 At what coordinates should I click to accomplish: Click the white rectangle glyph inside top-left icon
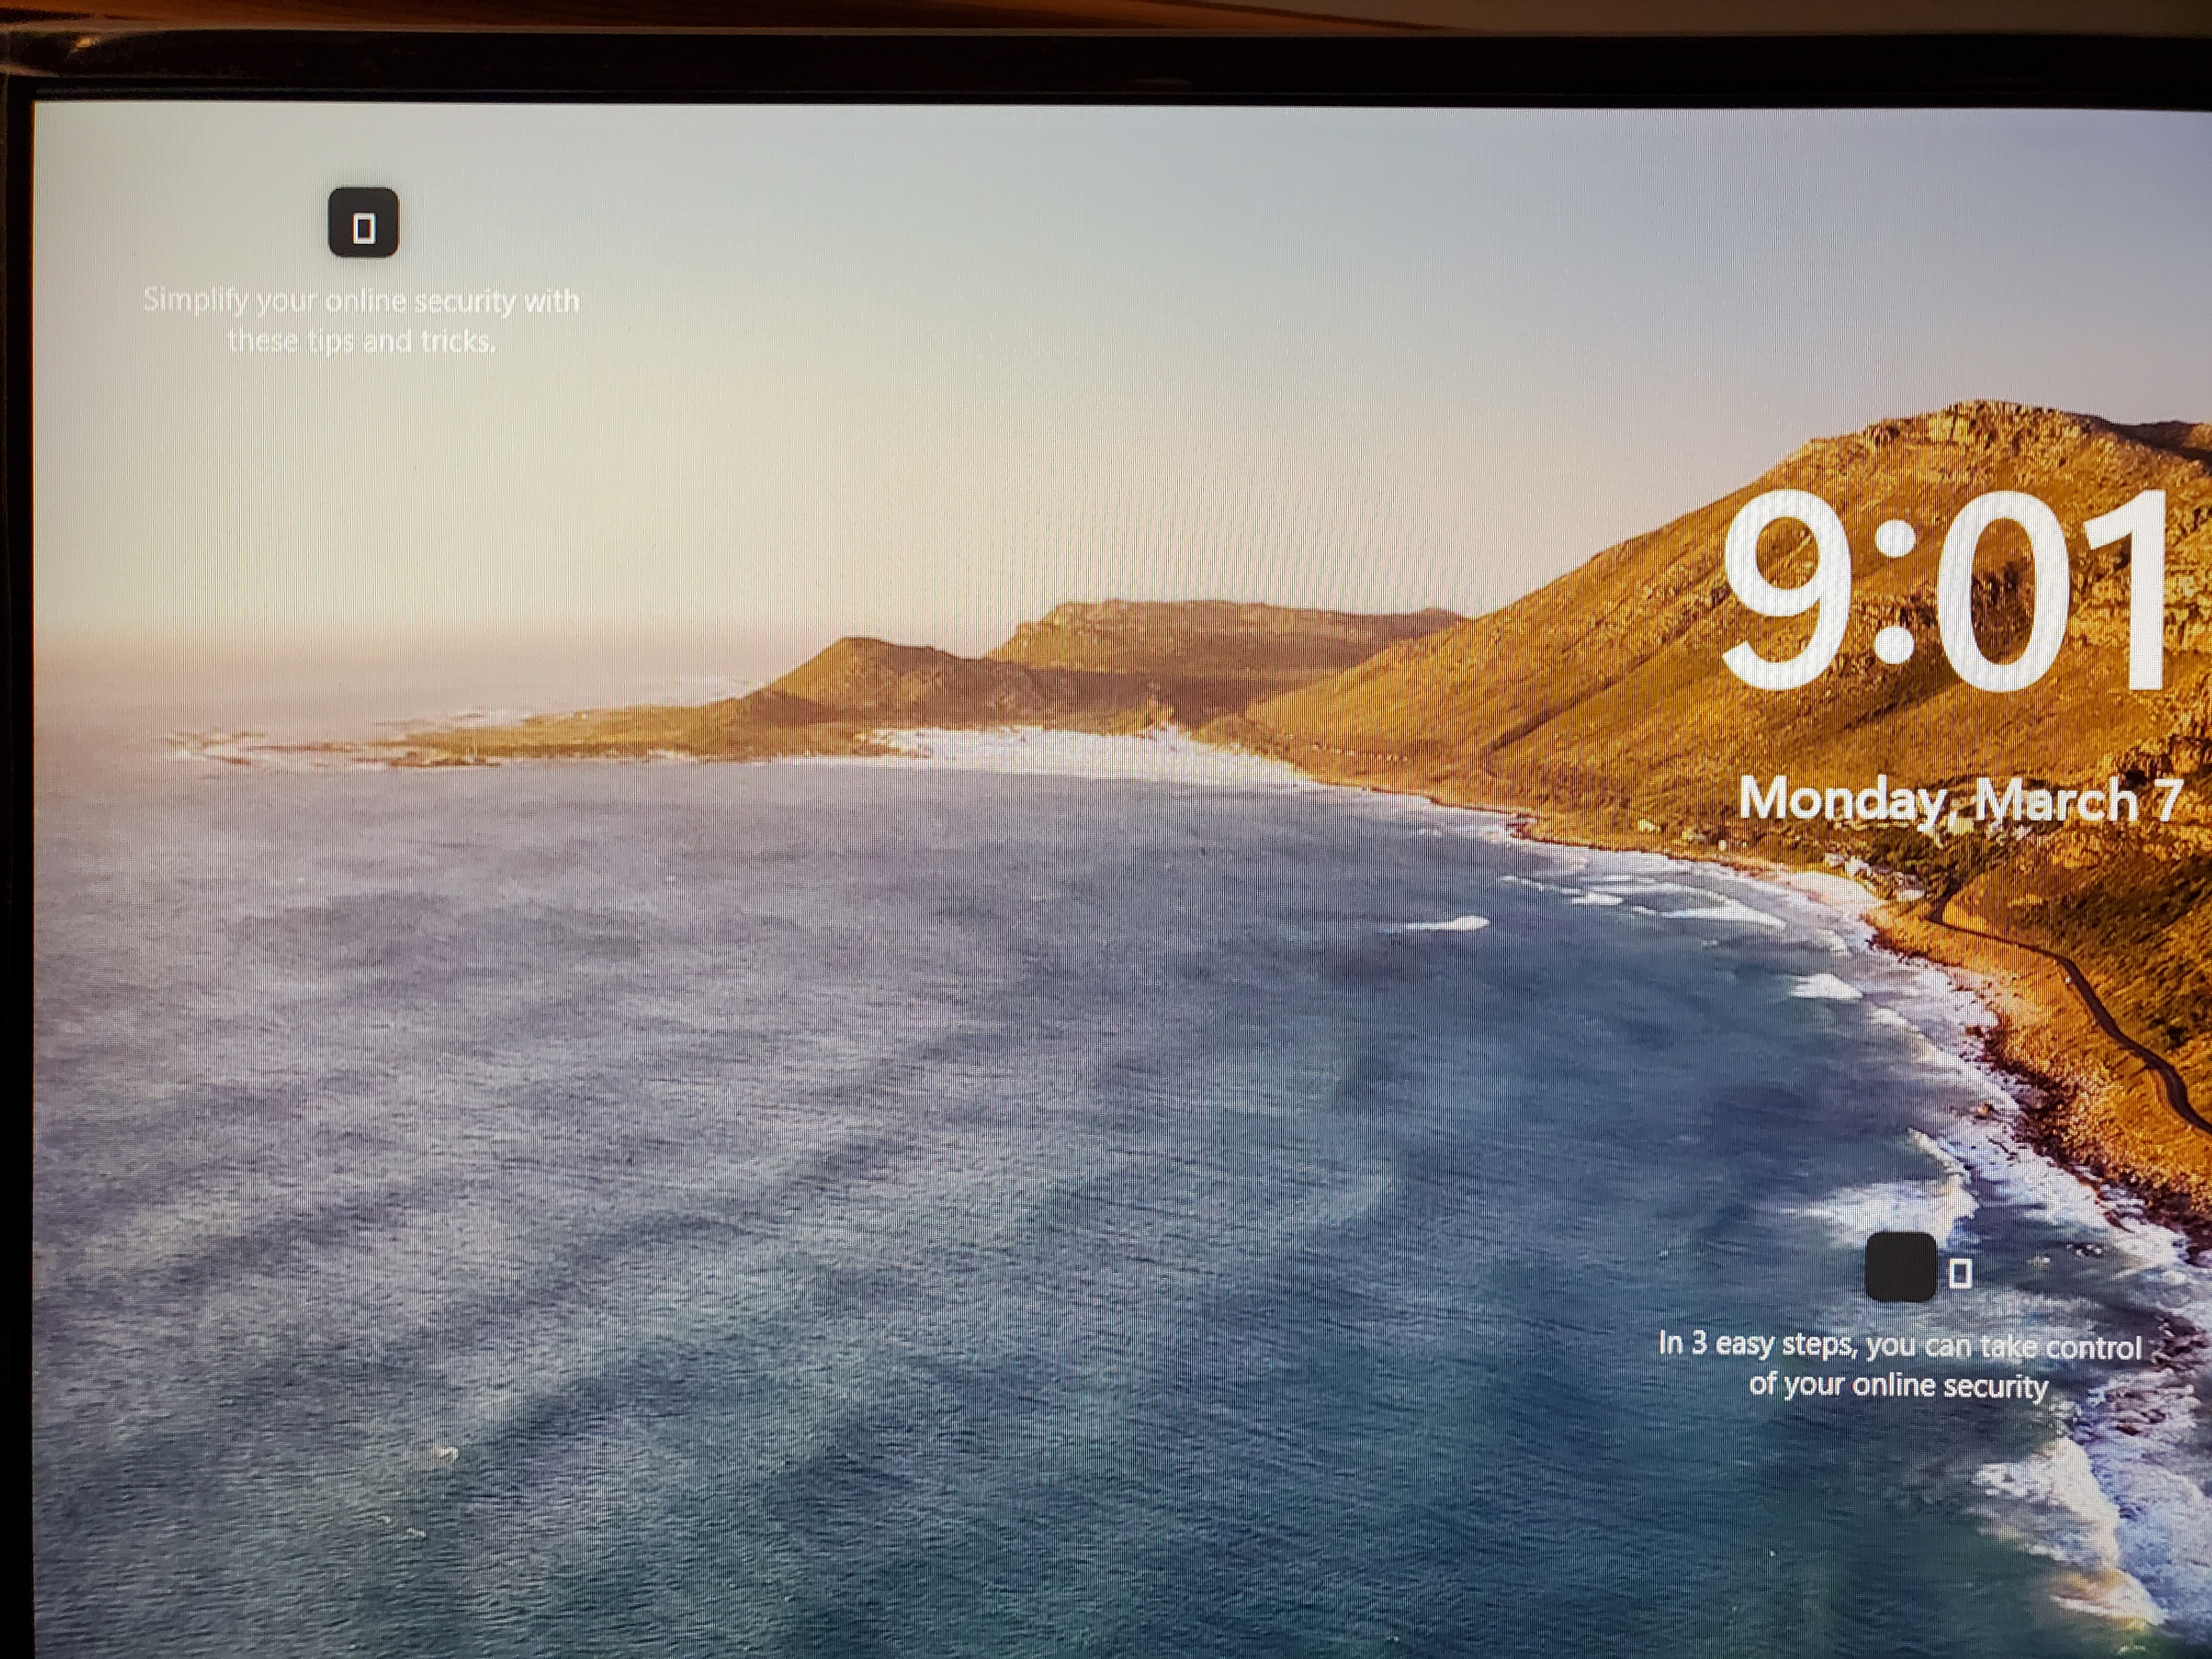364,229
